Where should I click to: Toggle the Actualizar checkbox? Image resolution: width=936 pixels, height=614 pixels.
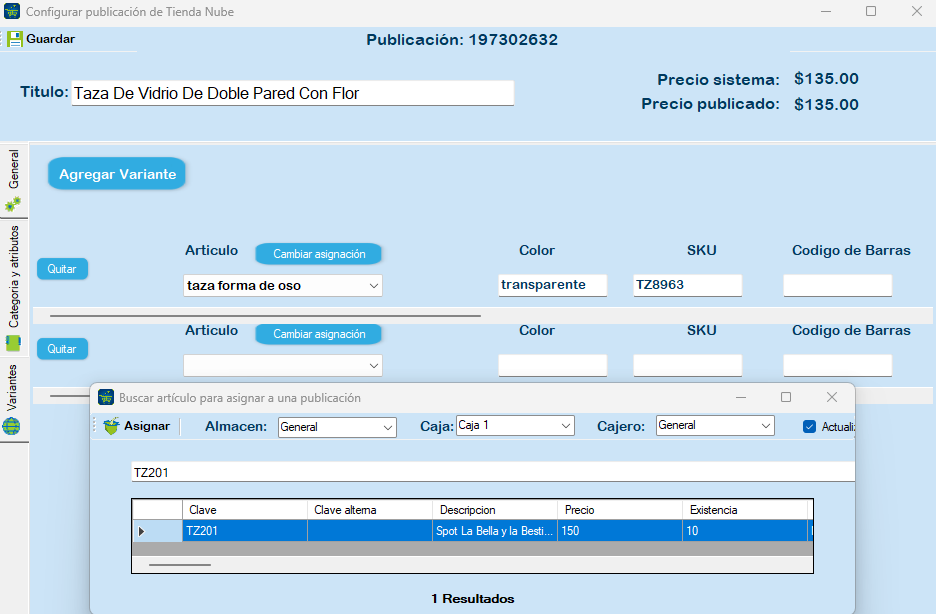tap(809, 427)
